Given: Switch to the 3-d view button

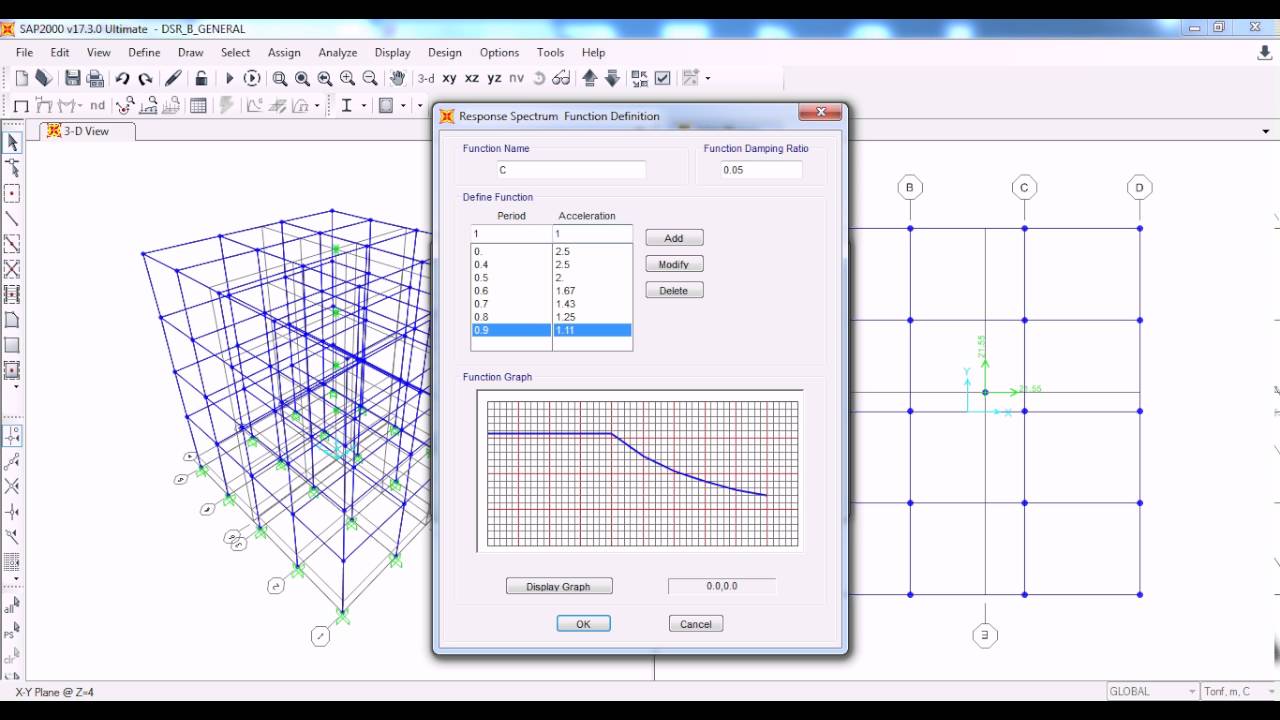Looking at the screenshot, I should pos(426,78).
